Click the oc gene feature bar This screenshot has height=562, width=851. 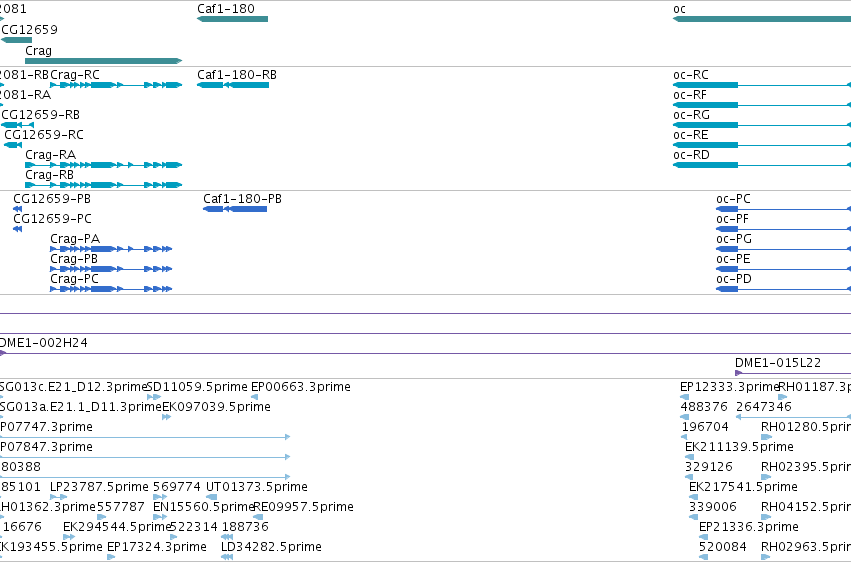(x=762, y=19)
